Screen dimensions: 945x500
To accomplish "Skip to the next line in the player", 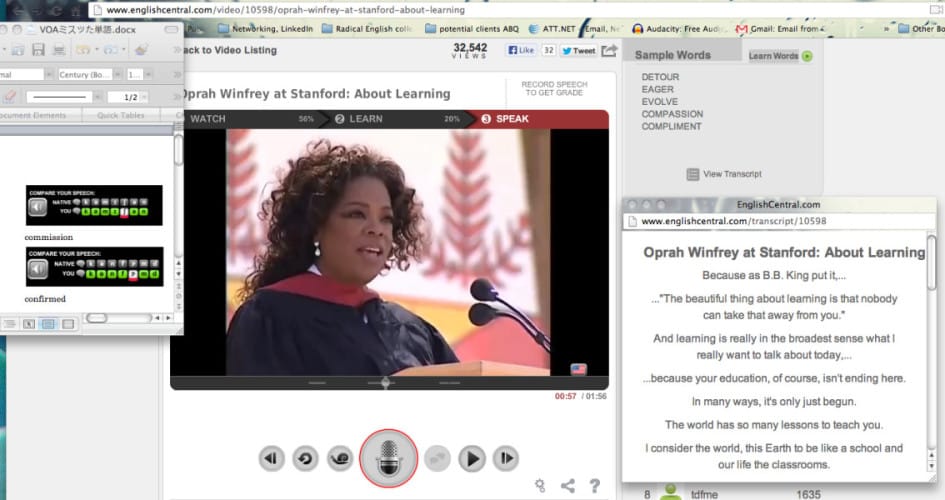I will 506,459.
